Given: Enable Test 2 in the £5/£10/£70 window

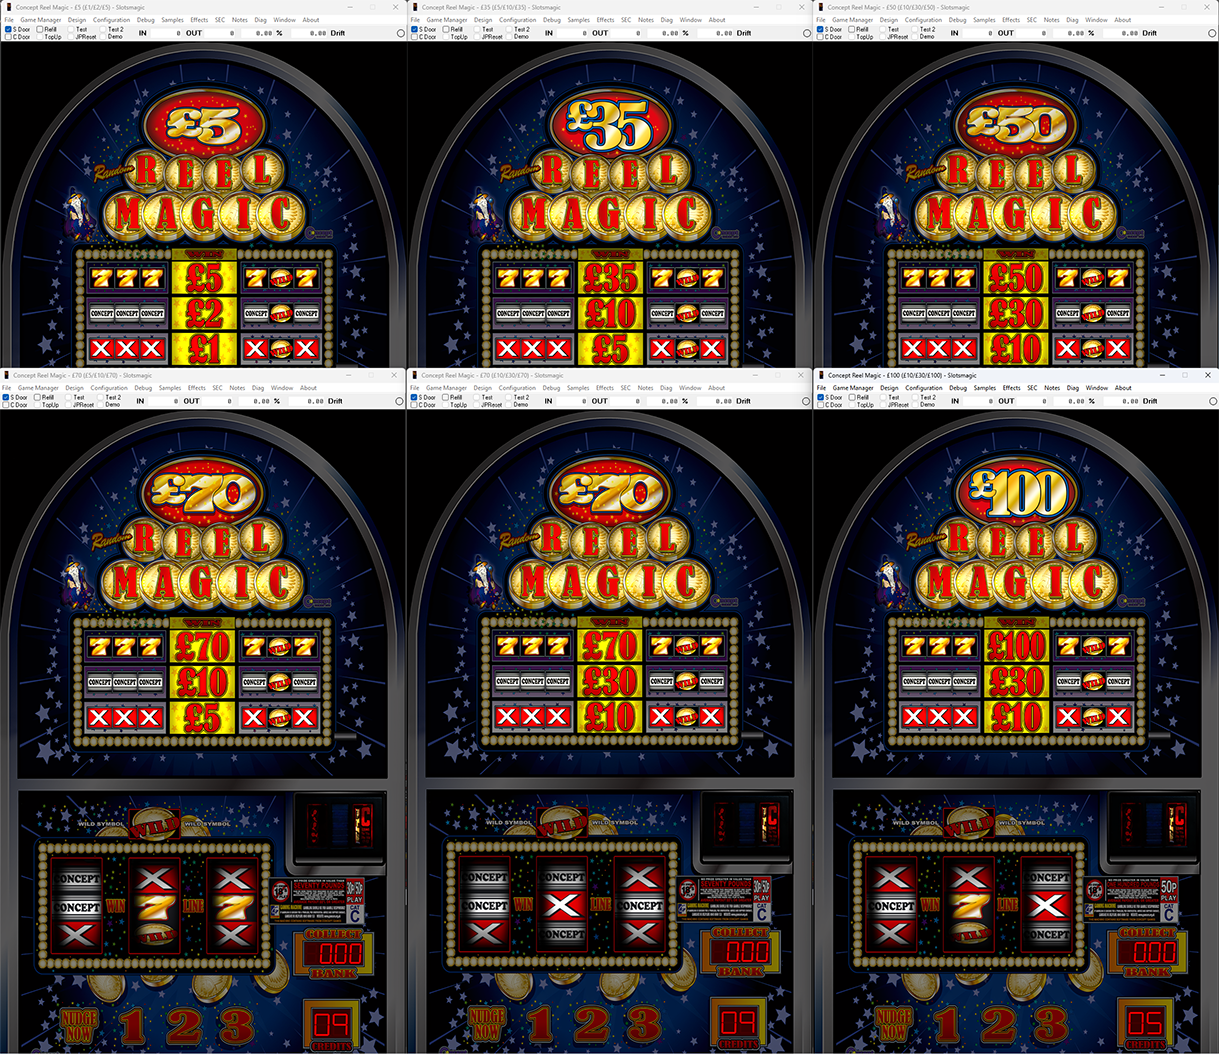Looking at the screenshot, I should (x=101, y=397).
